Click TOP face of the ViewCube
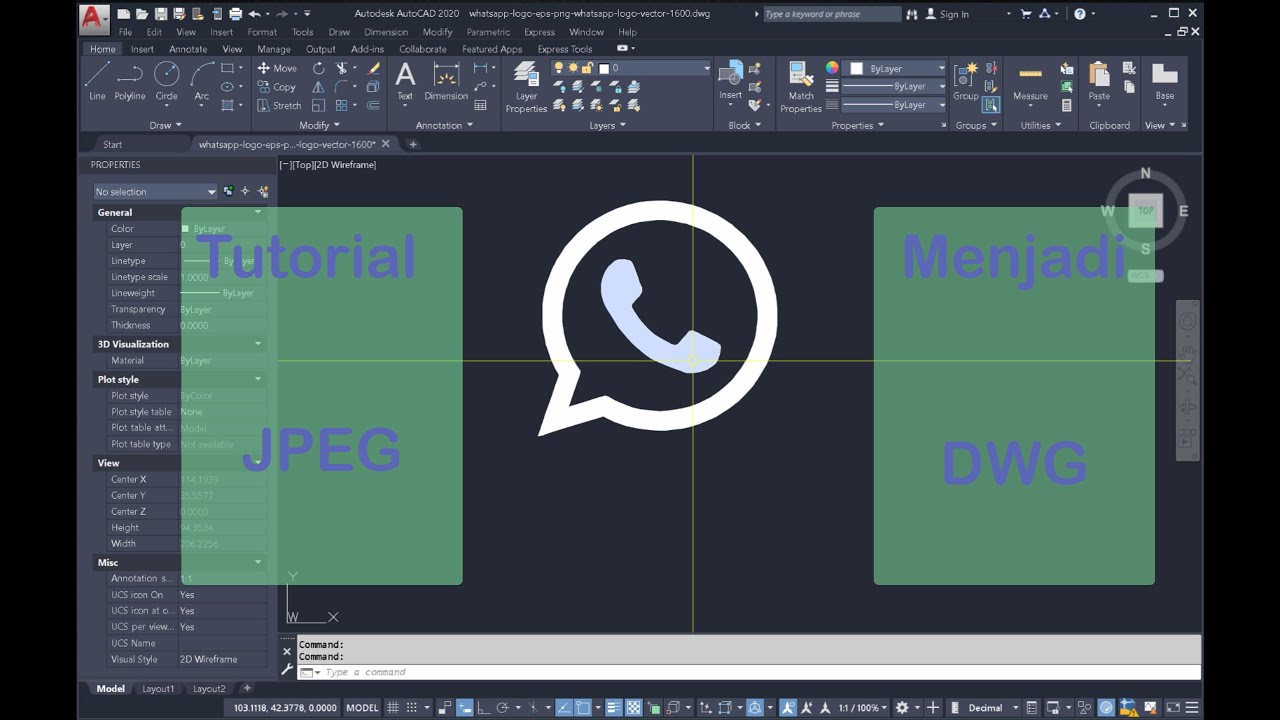1280x720 pixels. 1146,211
